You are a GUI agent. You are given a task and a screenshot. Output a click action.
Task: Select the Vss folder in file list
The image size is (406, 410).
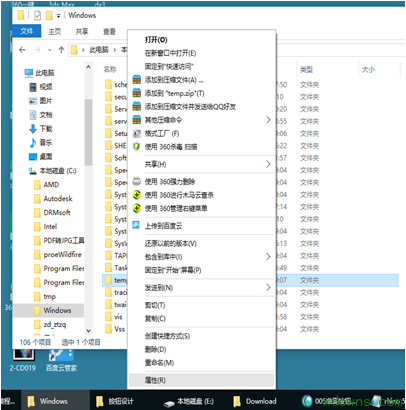coord(115,329)
